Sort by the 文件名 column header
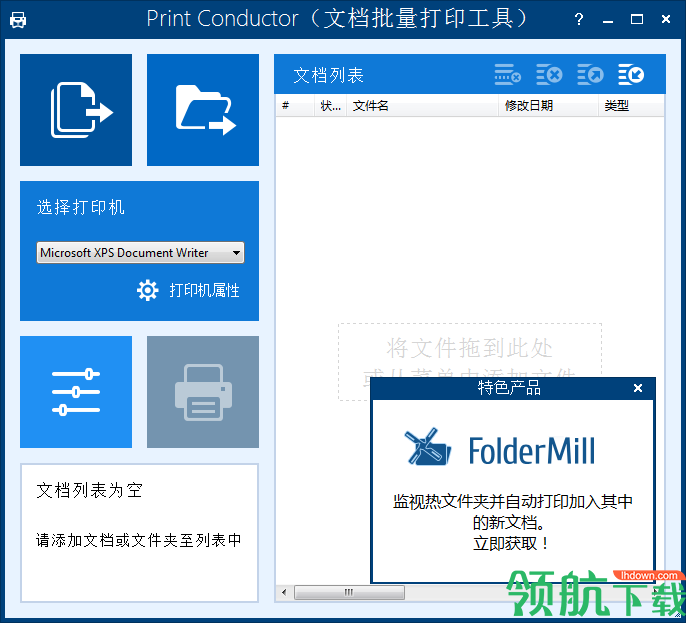 tap(423, 105)
